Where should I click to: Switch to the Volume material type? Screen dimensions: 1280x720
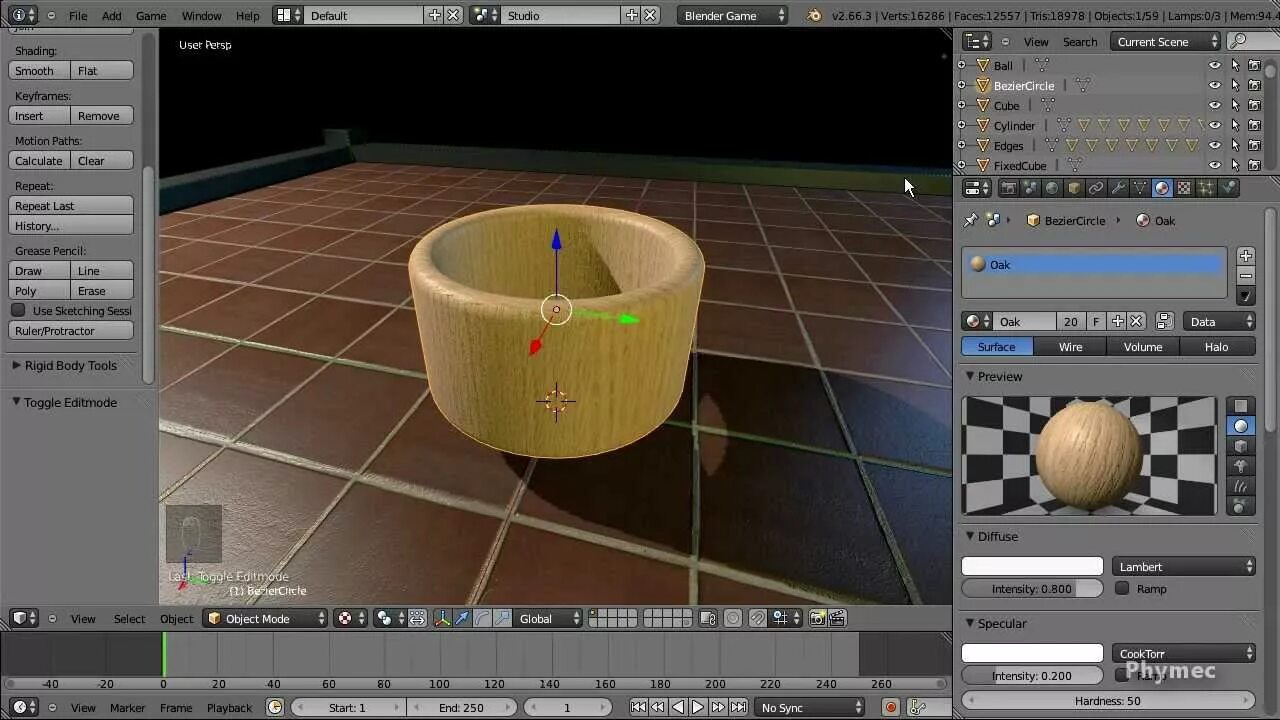(1143, 346)
